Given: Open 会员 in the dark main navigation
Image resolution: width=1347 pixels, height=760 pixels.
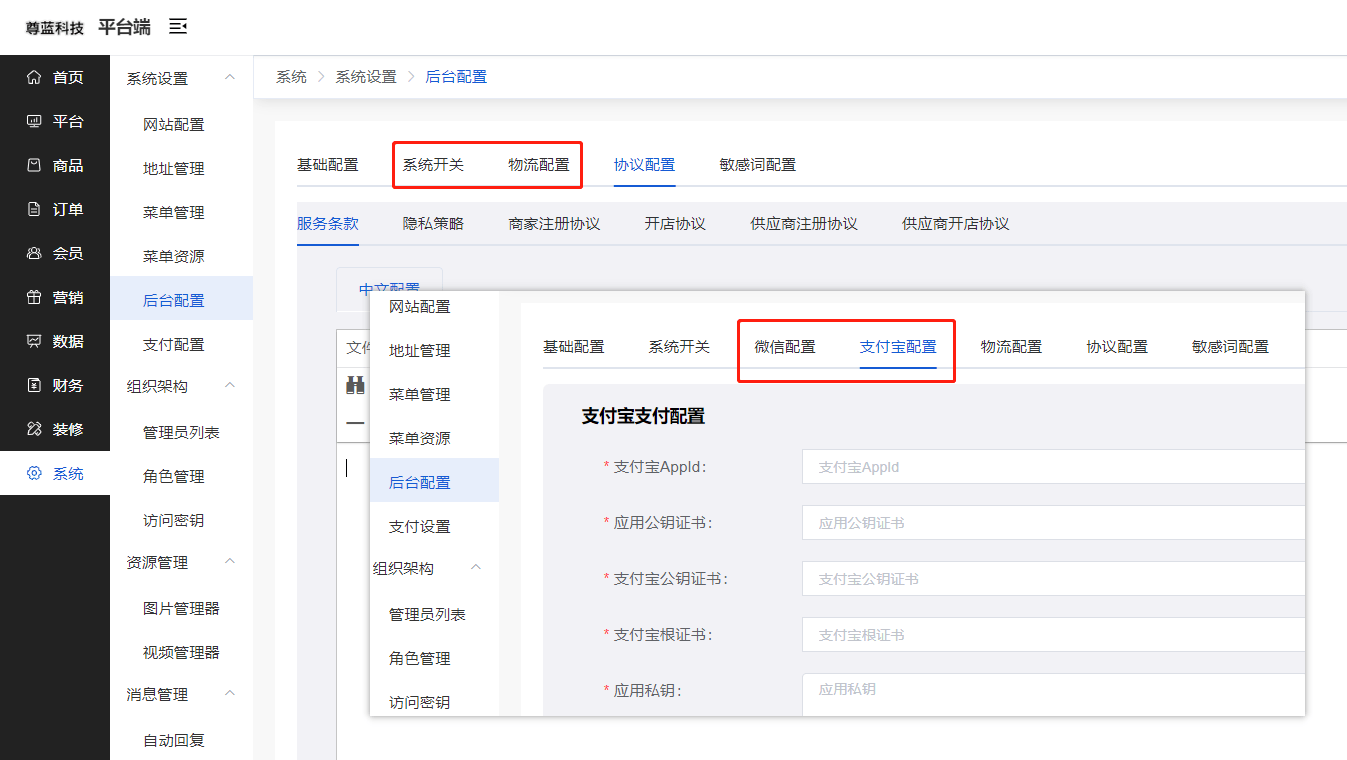Looking at the screenshot, I should (x=55, y=254).
